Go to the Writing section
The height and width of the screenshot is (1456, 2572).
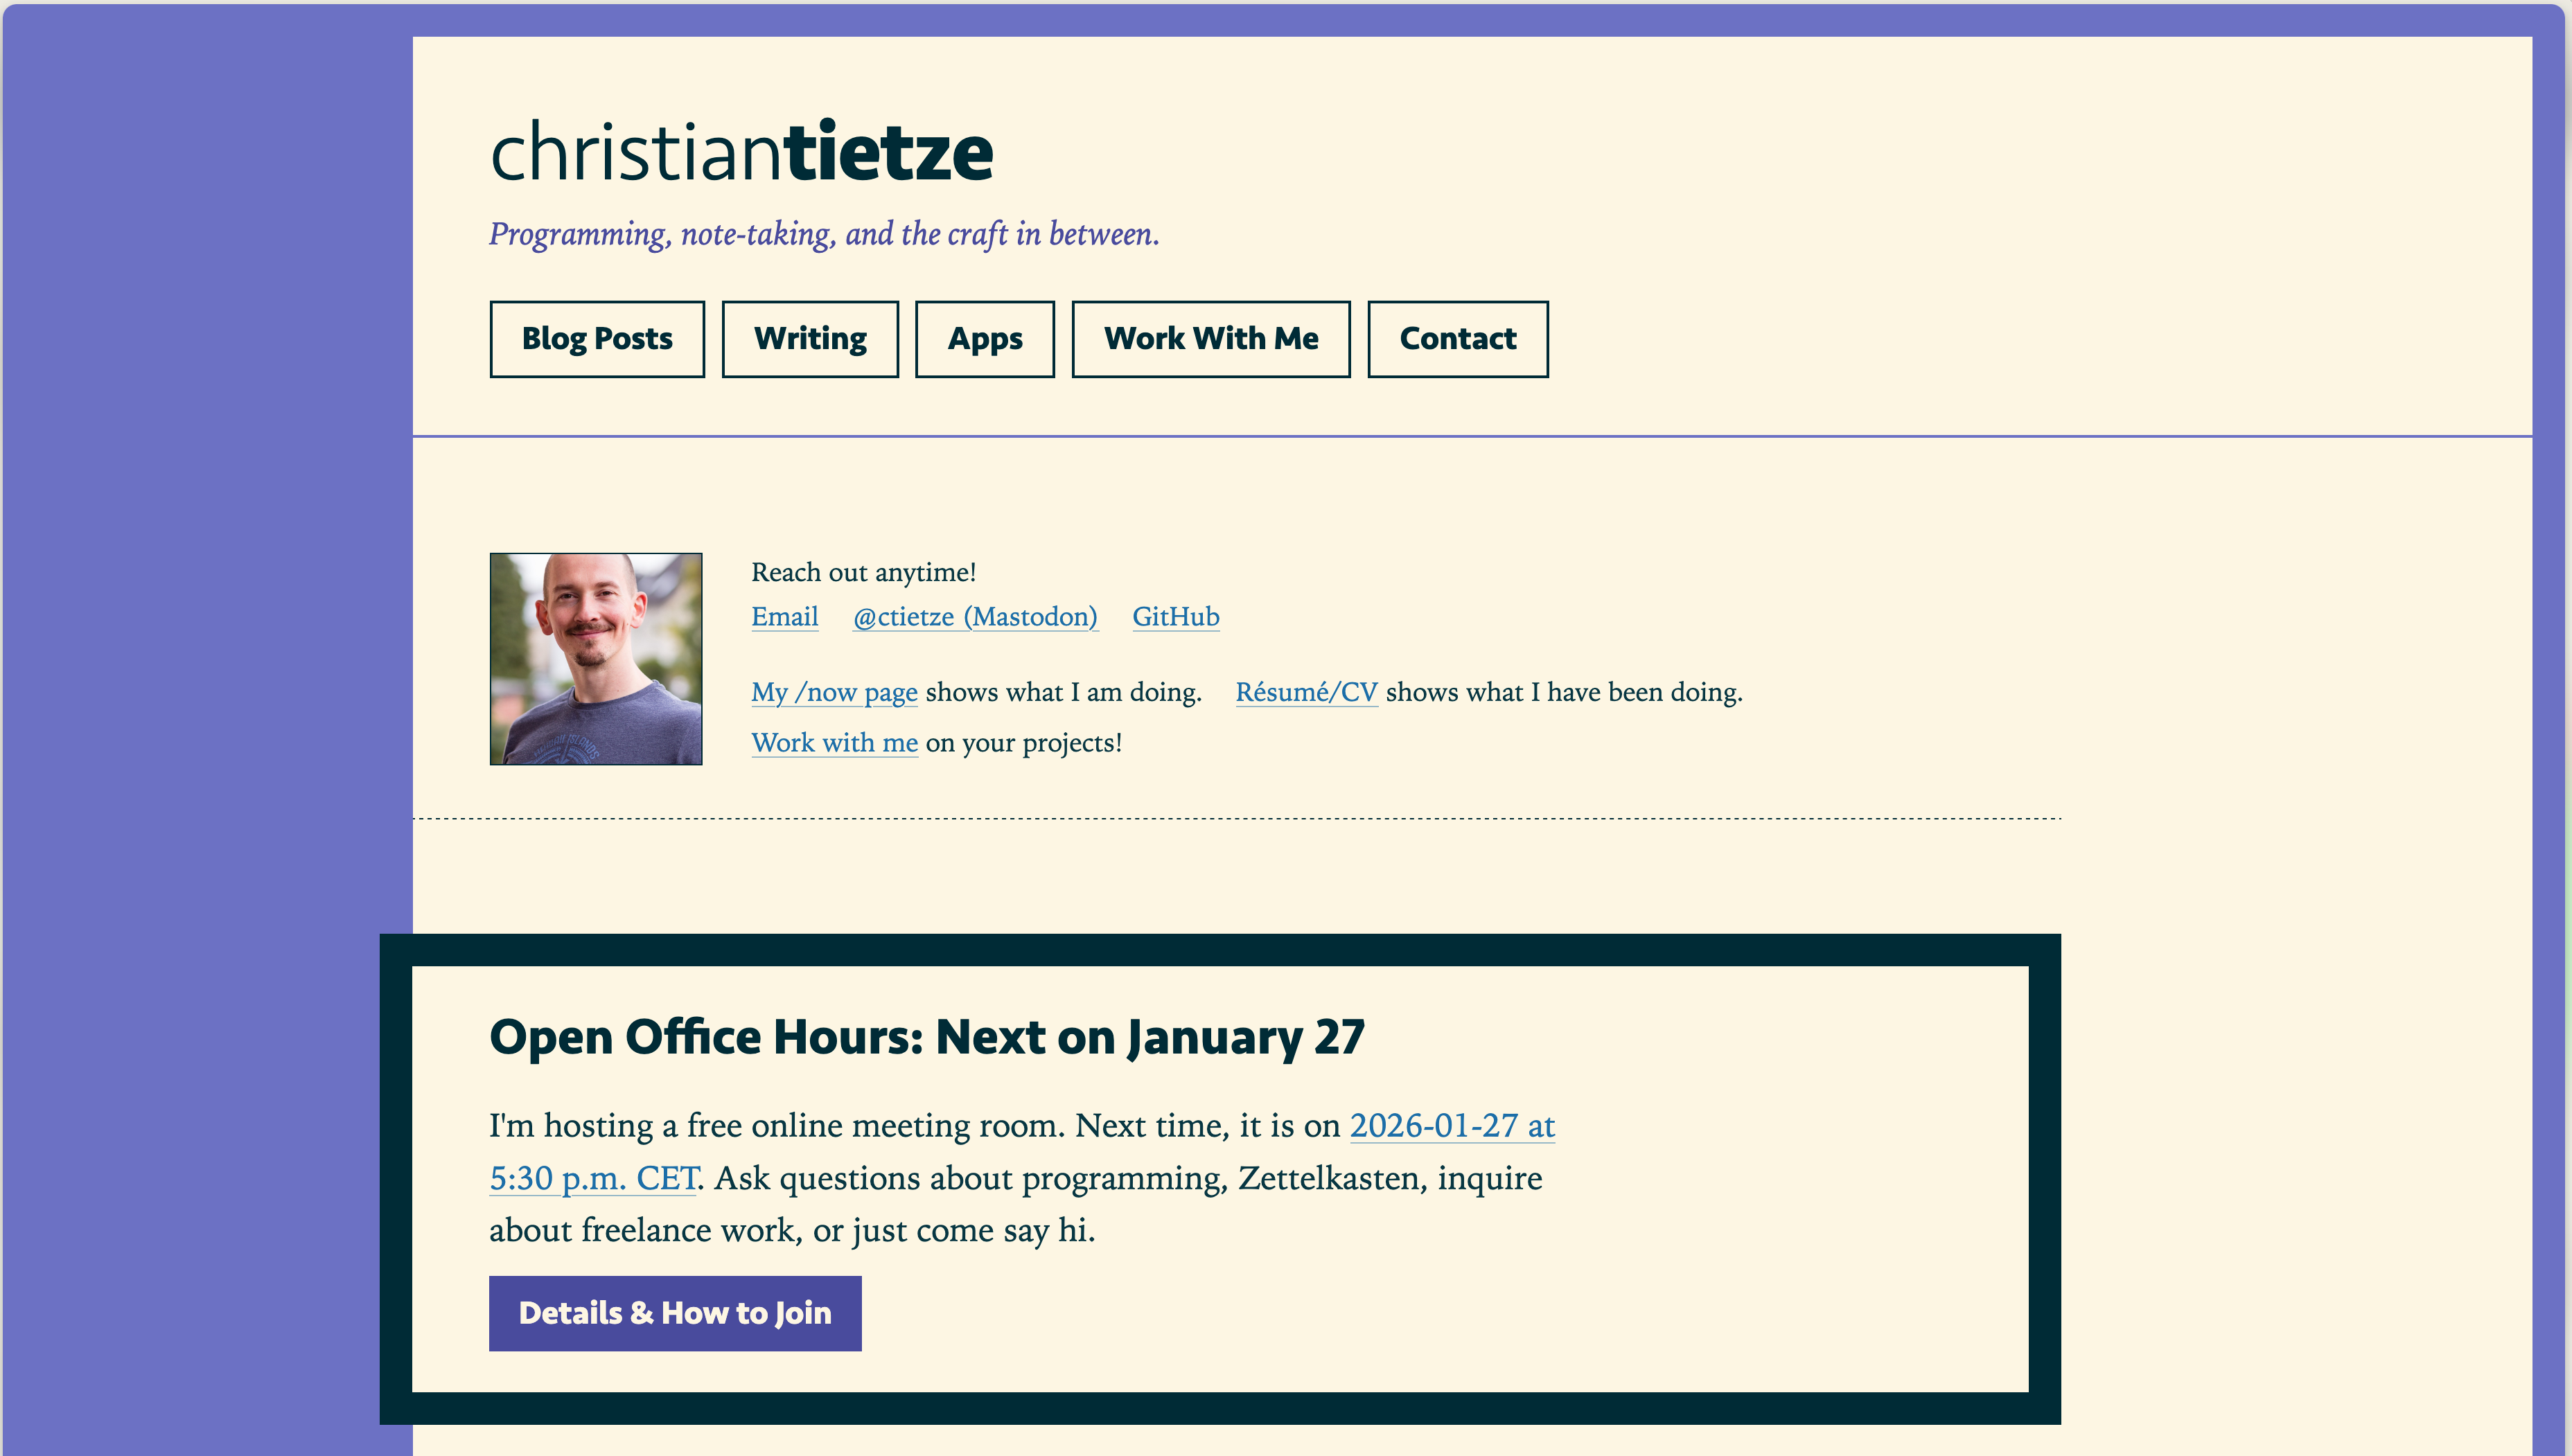coord(810,339)
